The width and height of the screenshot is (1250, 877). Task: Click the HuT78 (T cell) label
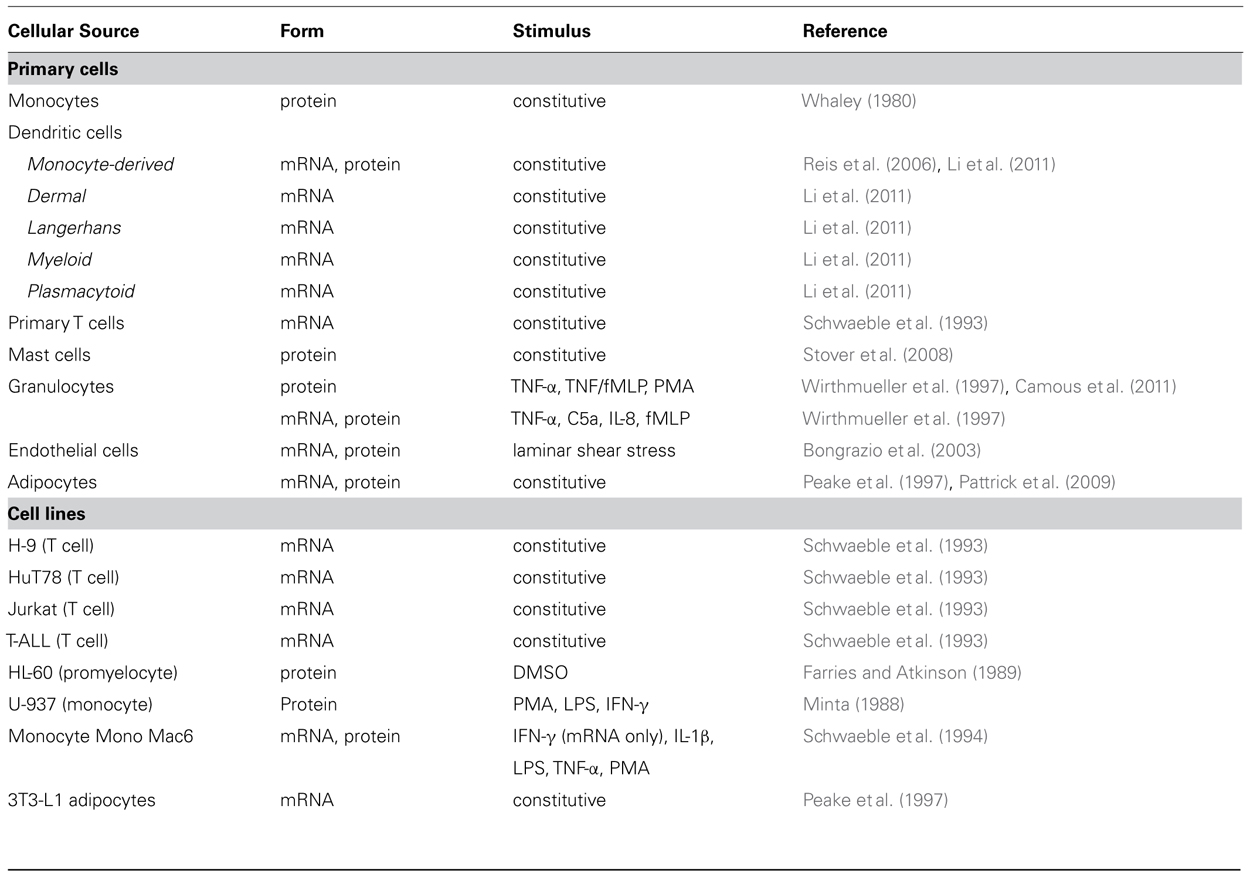(x=63, y=578)
